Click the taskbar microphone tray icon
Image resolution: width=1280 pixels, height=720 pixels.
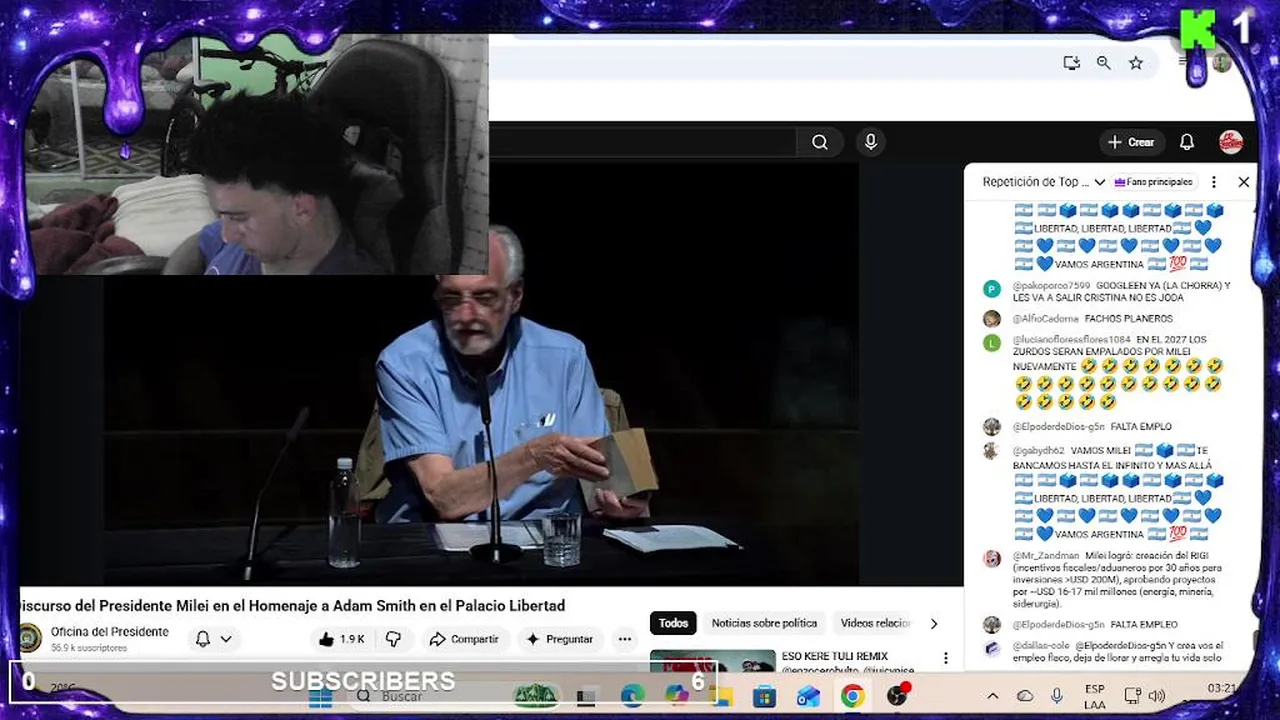pyautogui.click(x=1056, y=696)
